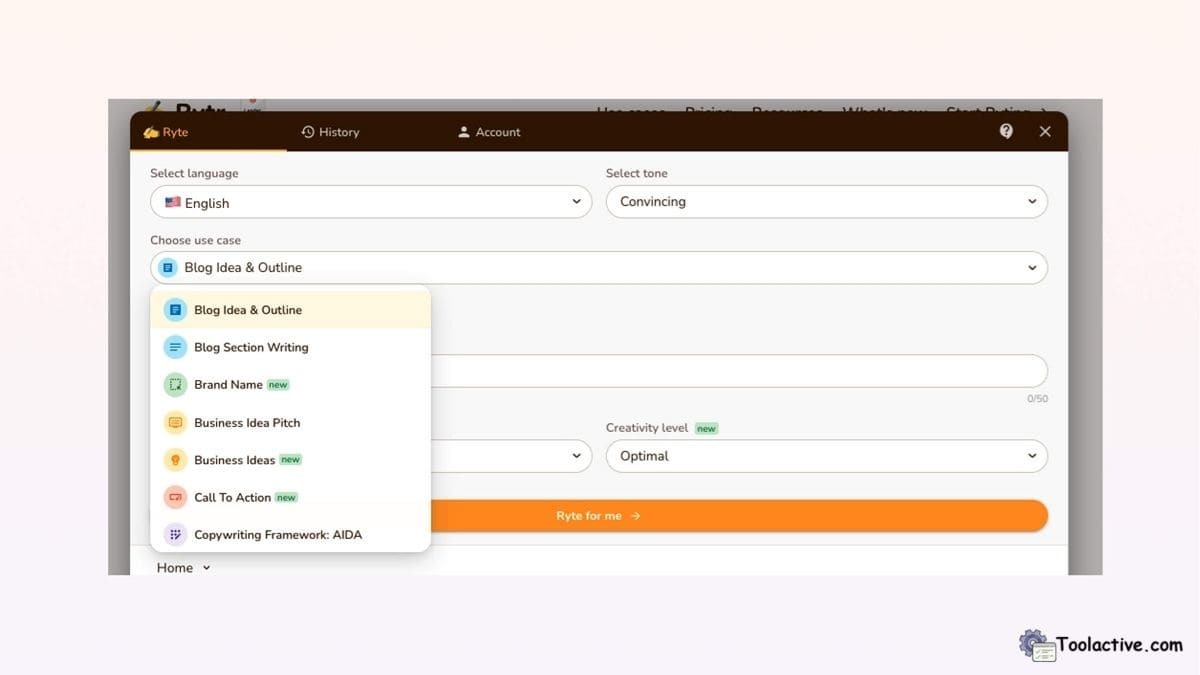The width and height of the screenshot is (1200, 675).
Task: Open the Select language dropdown
Action: pos(371,202)
